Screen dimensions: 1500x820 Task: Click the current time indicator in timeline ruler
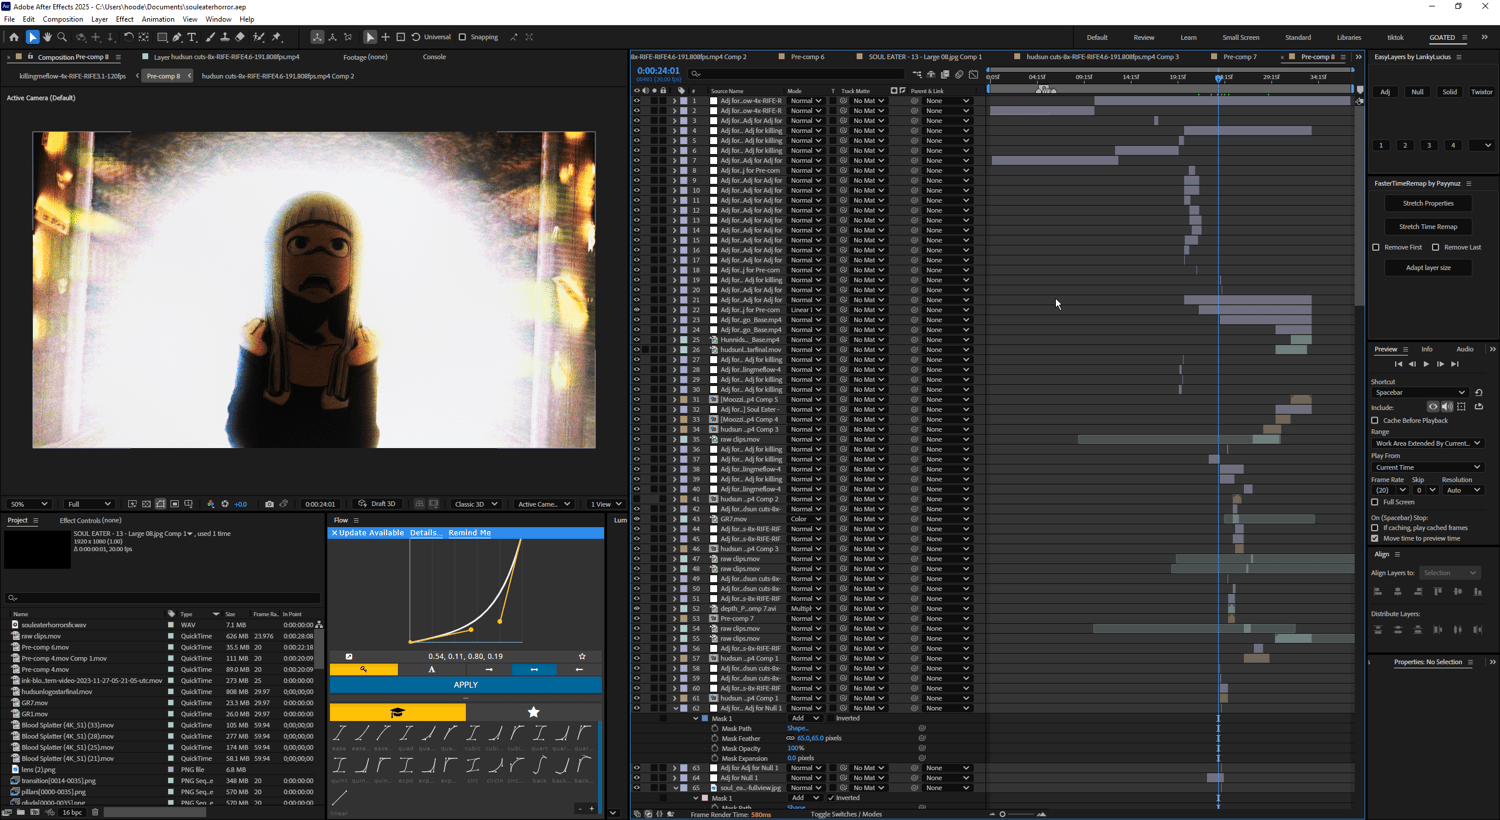point(1219,77)
